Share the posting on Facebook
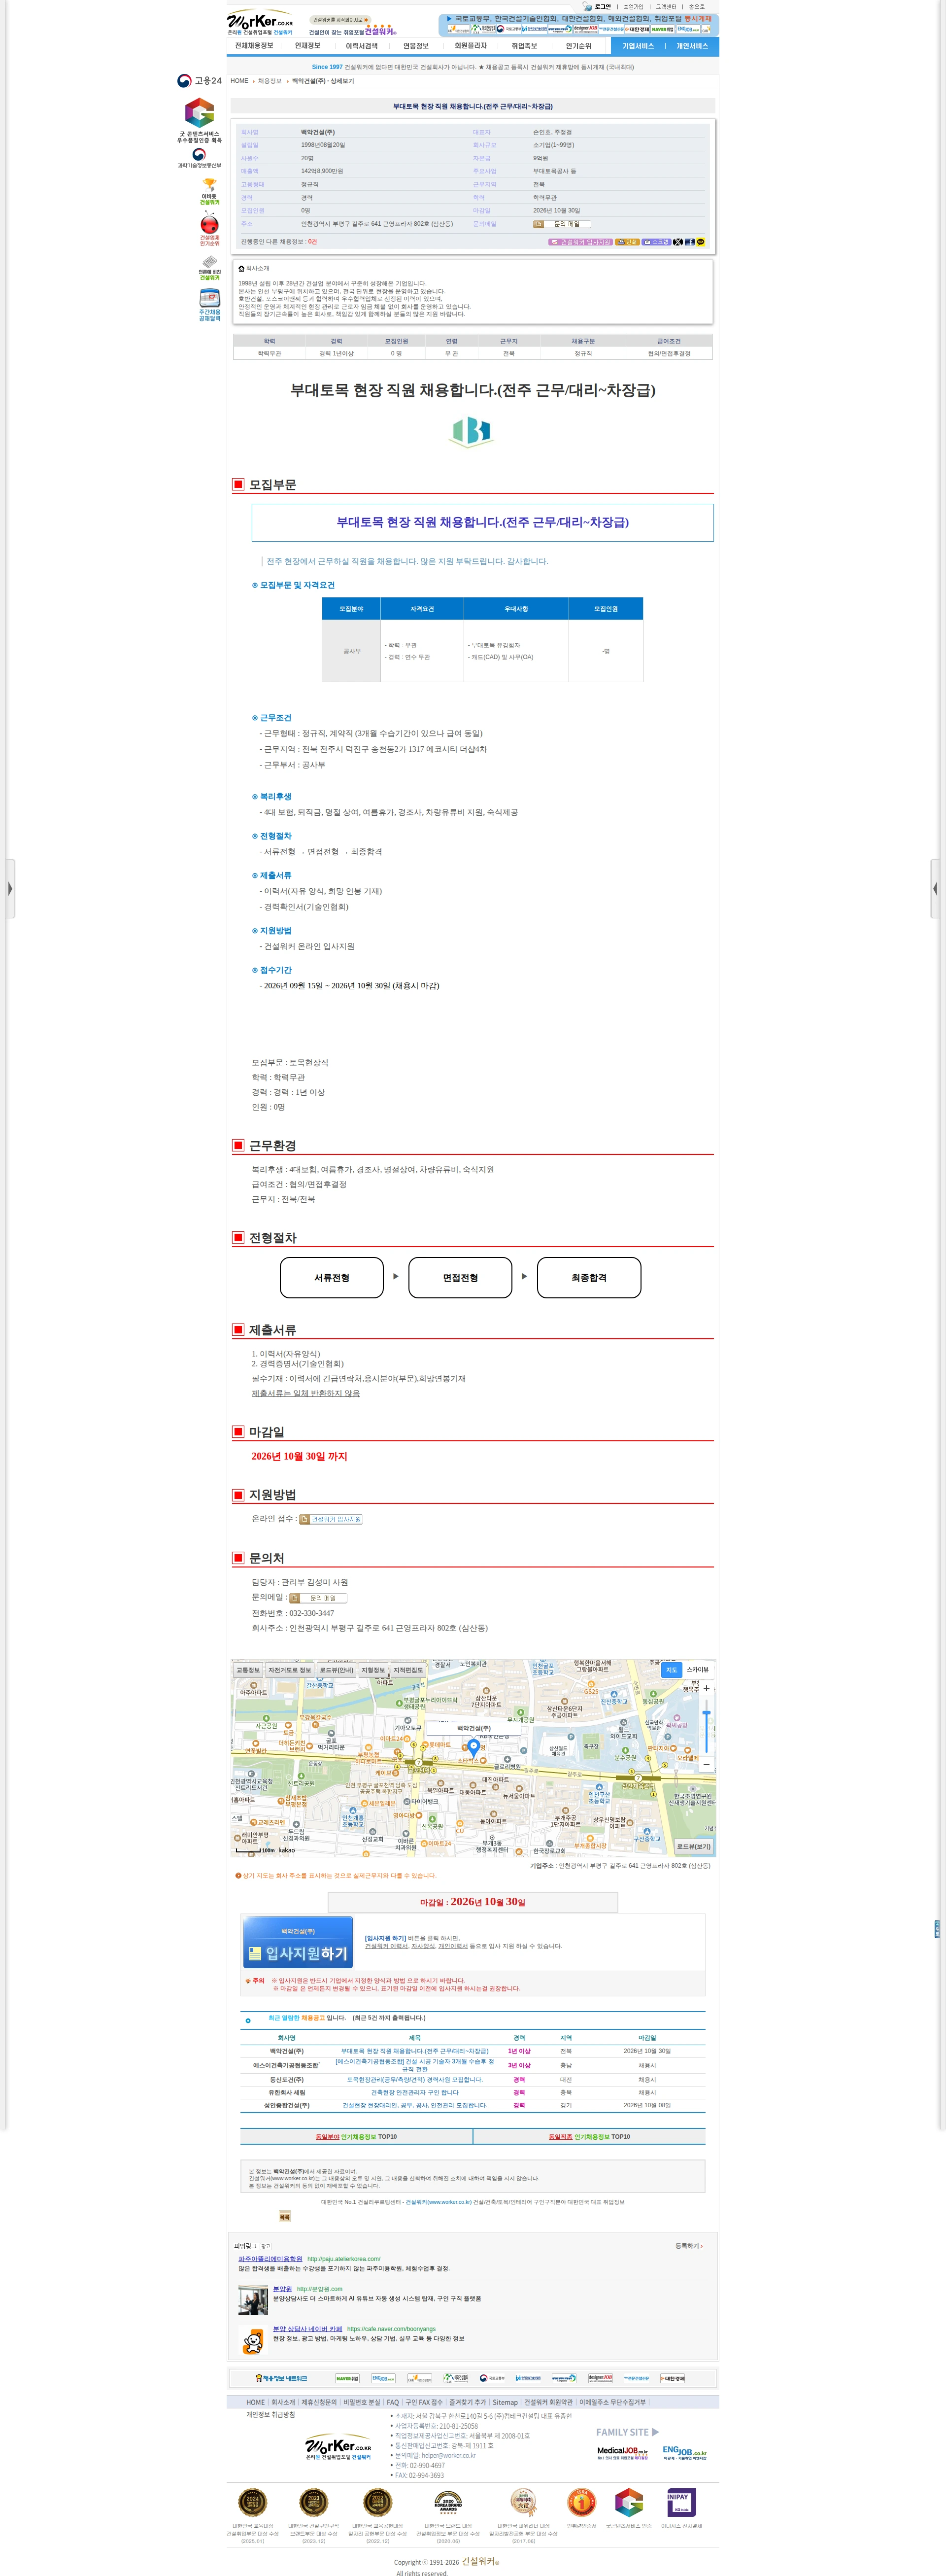This screenshot has height=2576, width=946. pos(689,242)
